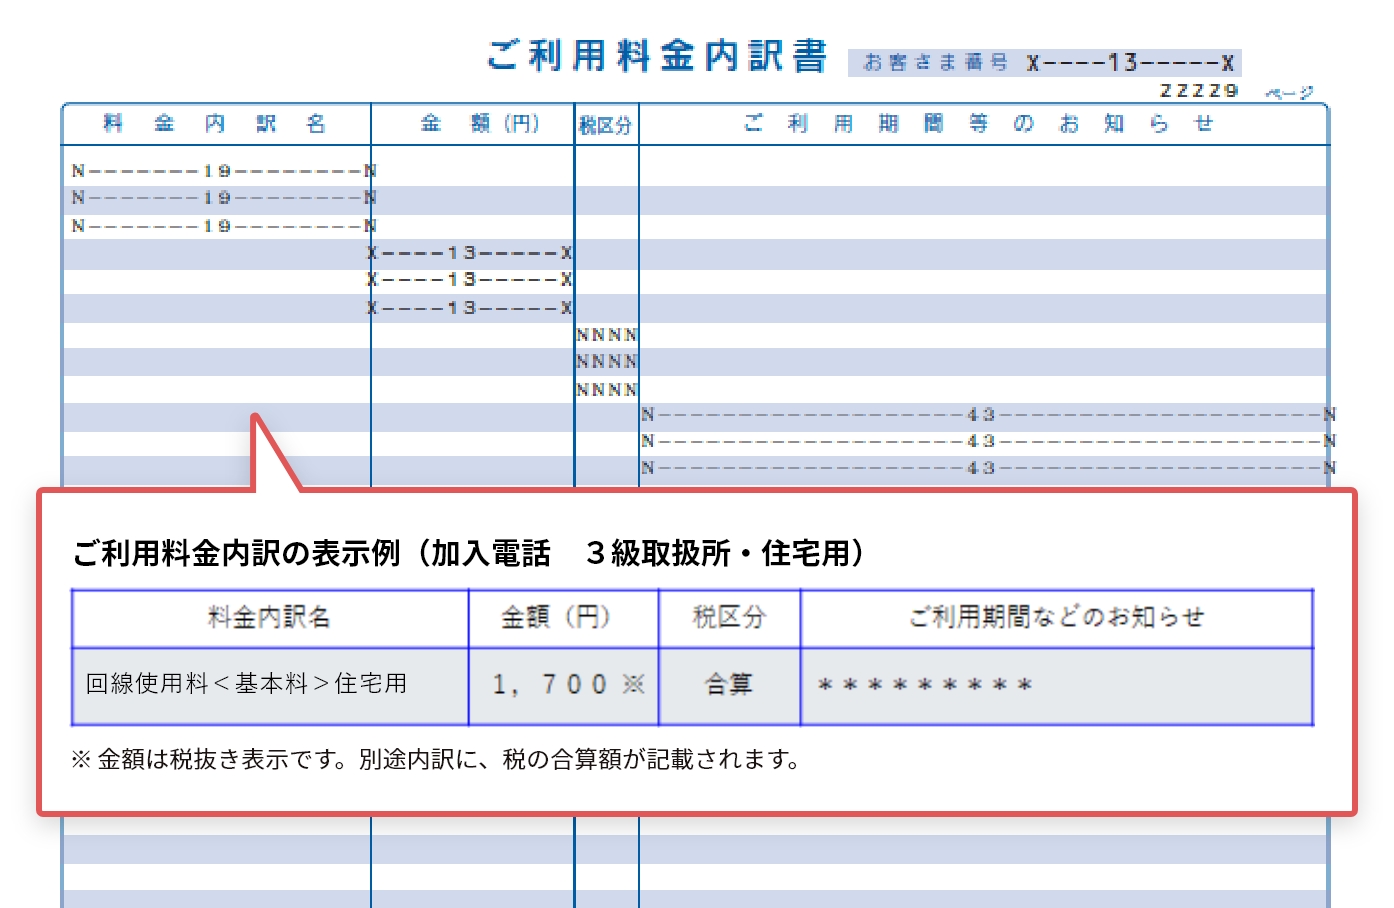This screenshot has width=1394, height=908.
Task: Click 金額(円) header in the blue form
Action: point(479,124)
